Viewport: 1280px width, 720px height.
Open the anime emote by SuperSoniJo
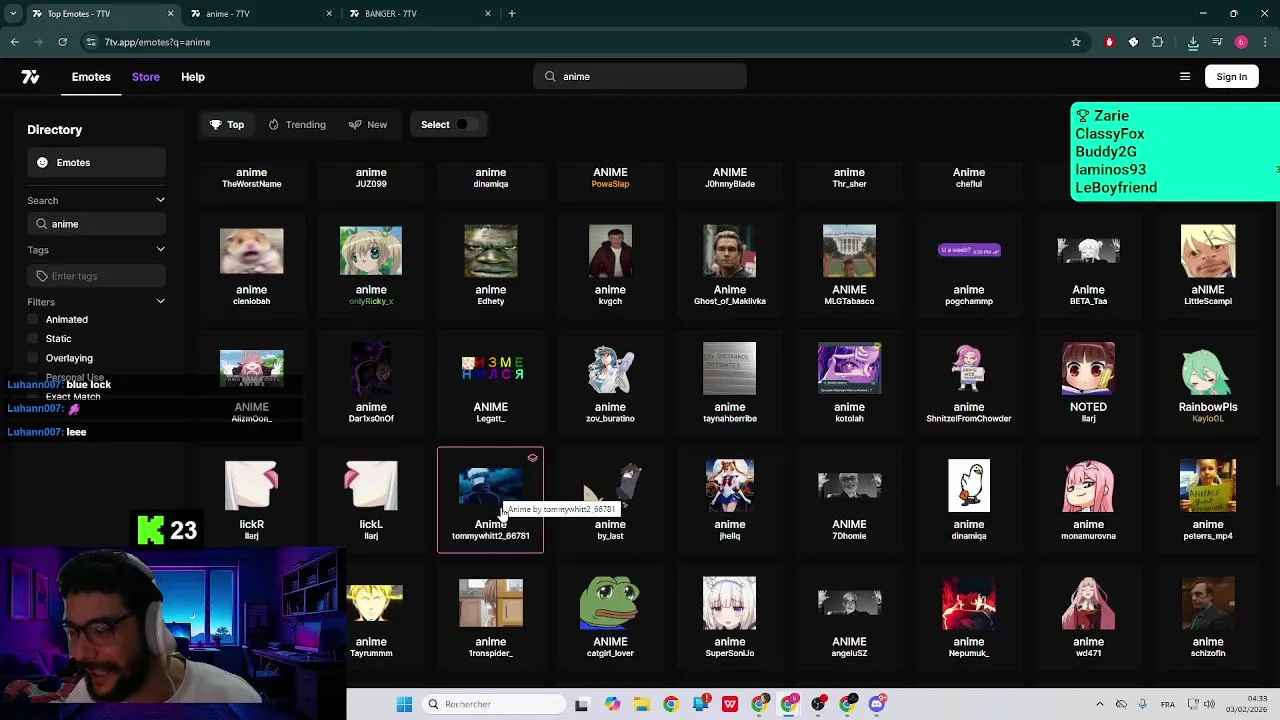pyautogui.click(x=730, y=618)
